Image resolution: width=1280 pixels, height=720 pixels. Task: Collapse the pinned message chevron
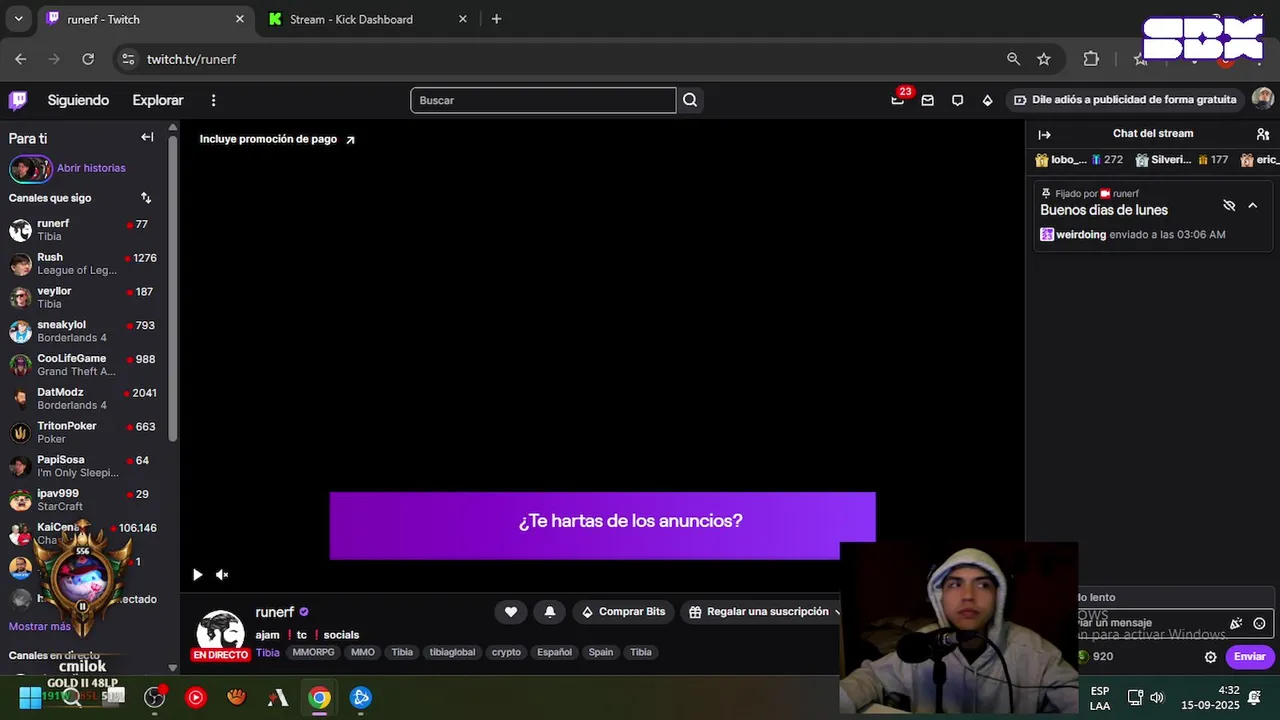[1253, 205]
